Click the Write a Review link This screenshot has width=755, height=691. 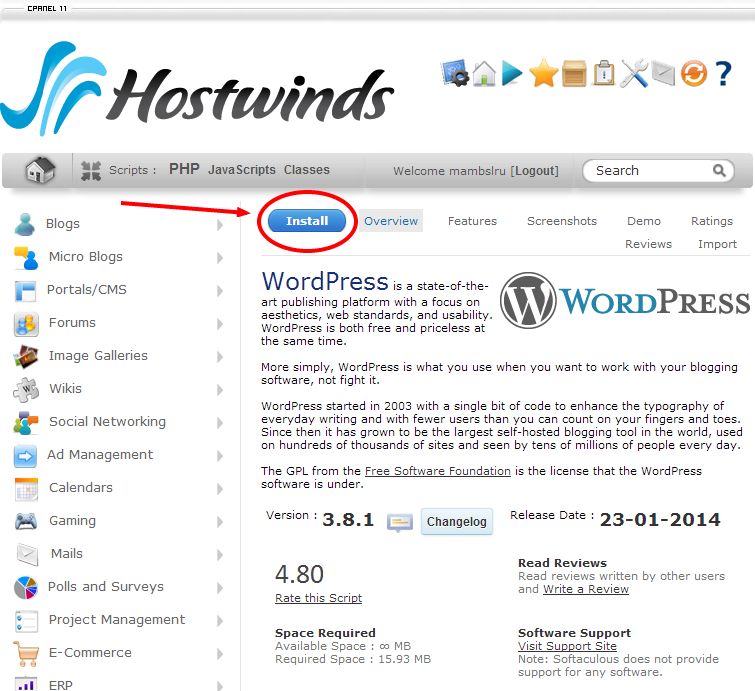[586, 589]
